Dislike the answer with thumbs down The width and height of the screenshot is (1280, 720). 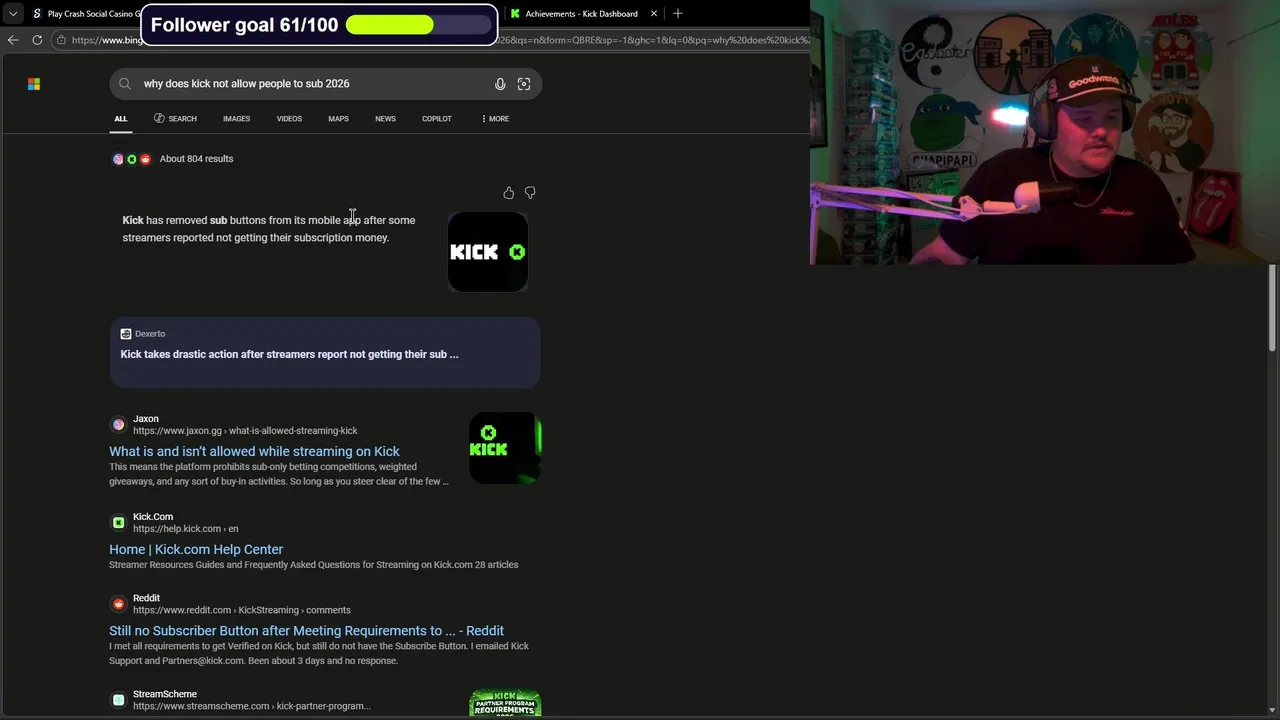[530, 193]
